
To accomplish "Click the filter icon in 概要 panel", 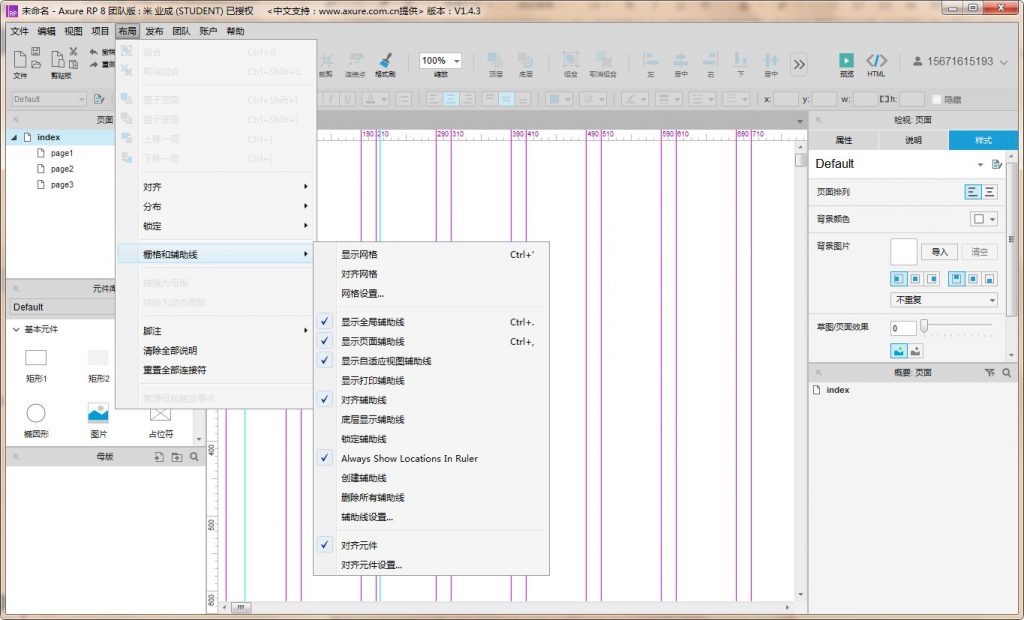I will tap(989, 372).
